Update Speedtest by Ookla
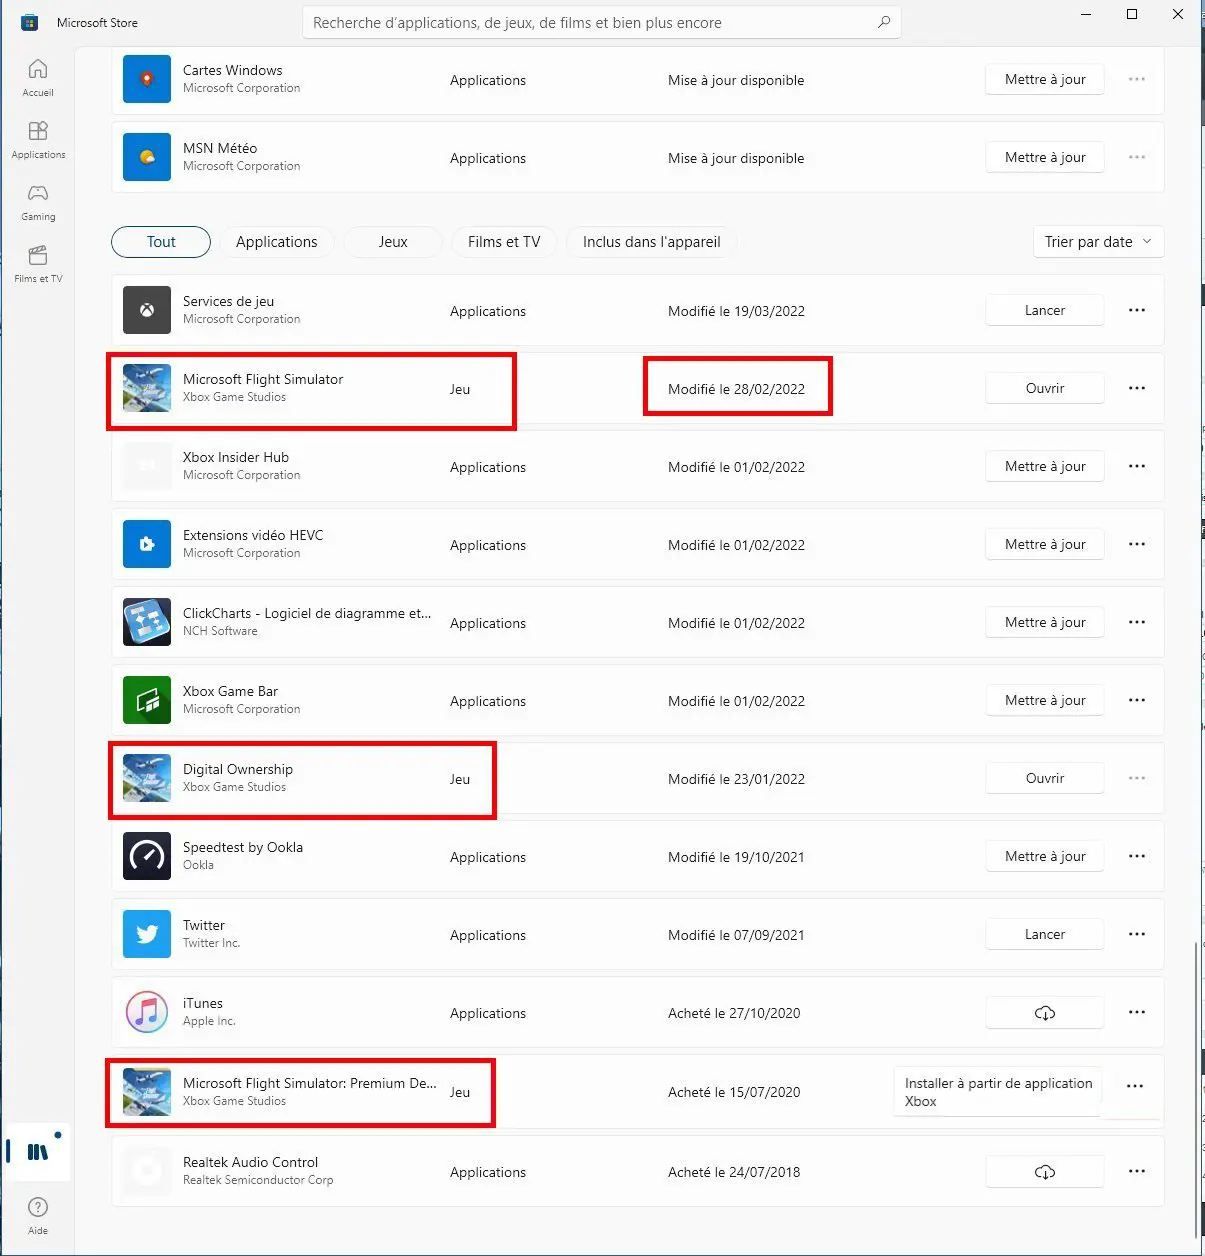The height and width of the screenshot is (1256, 1205). (1045, 856)
